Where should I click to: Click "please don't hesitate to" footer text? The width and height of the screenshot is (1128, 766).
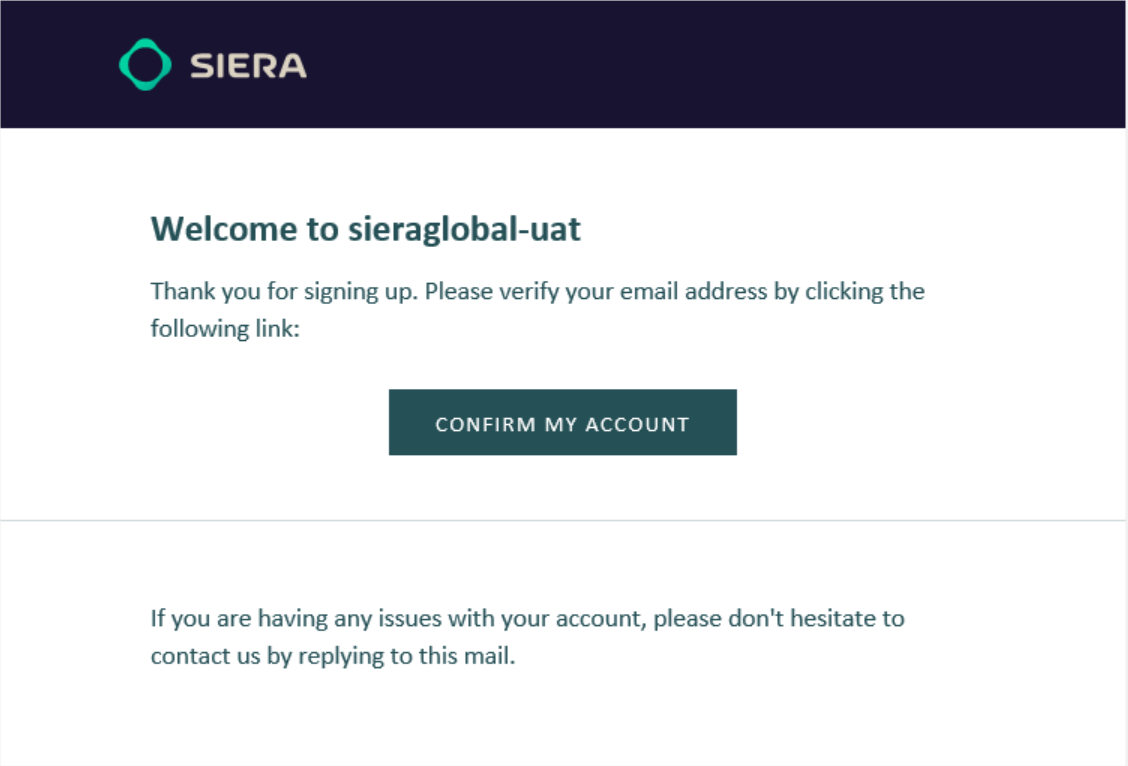point(781,618)
